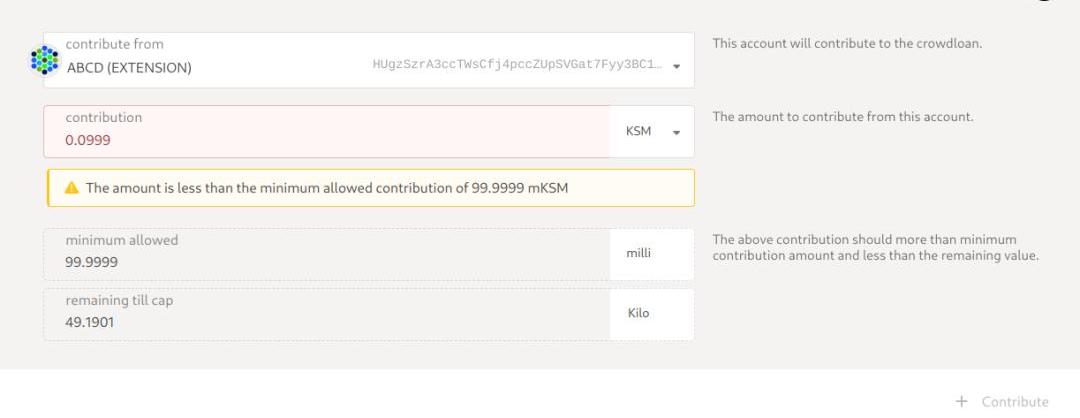Click the yellow warning triangle icon
Image resolution: width=1080 pixels, height=418 pixels.
pos(71,188)
